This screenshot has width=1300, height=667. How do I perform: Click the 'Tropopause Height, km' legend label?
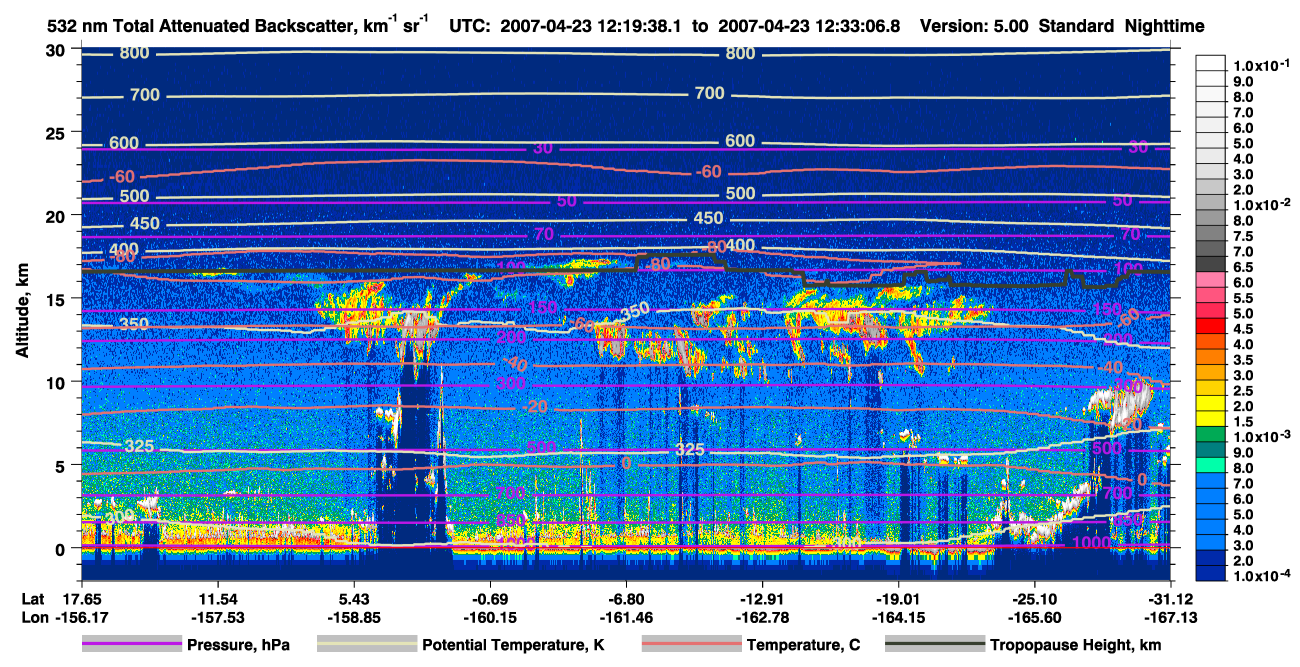pyautogui.click(x=1074, y=645)
